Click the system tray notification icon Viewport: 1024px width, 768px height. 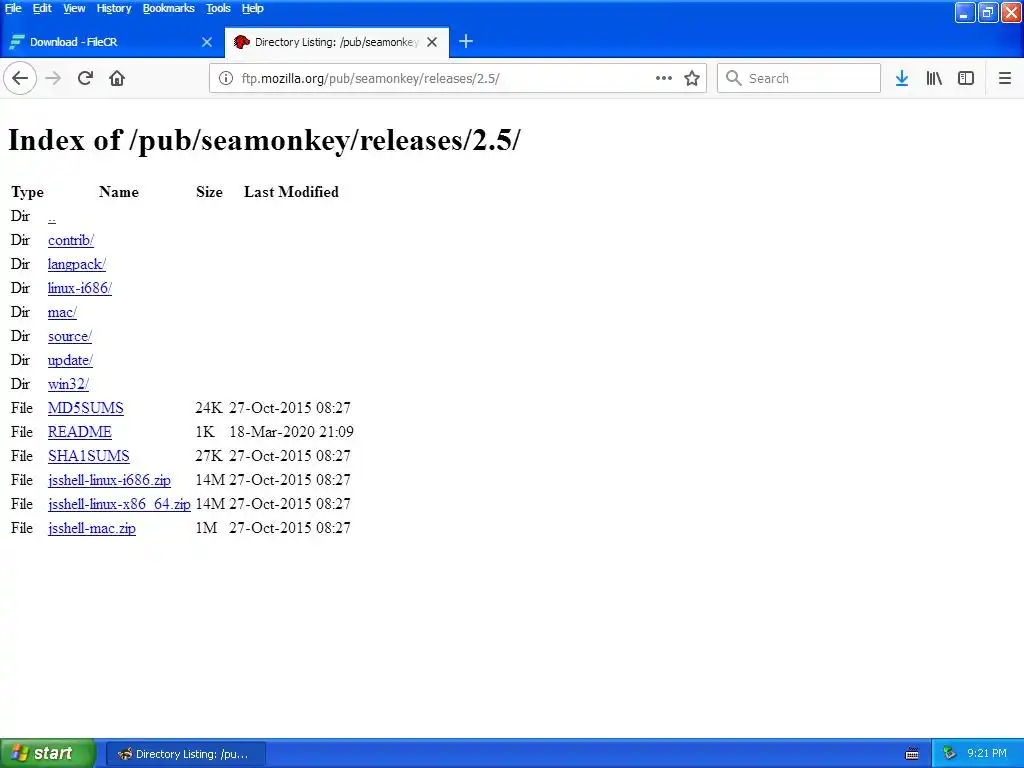pyautogui.click(x=949, y=754)
